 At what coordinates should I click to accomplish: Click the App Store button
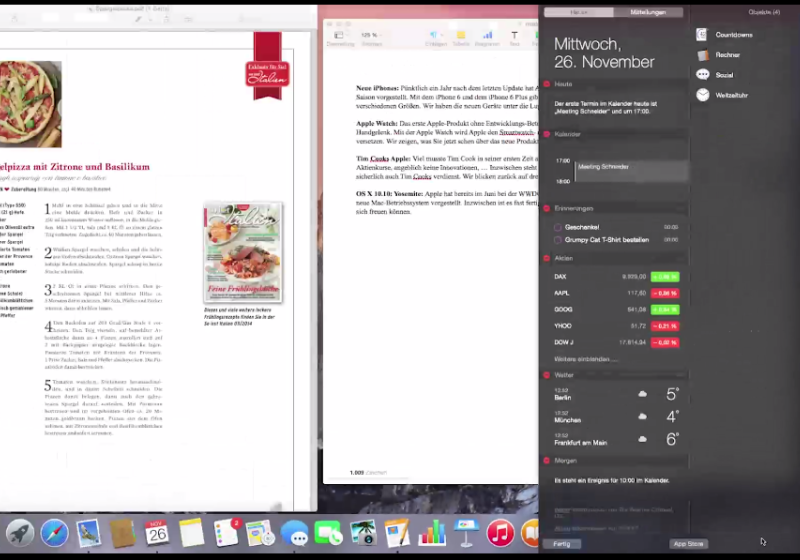click(x=688, y=544)
